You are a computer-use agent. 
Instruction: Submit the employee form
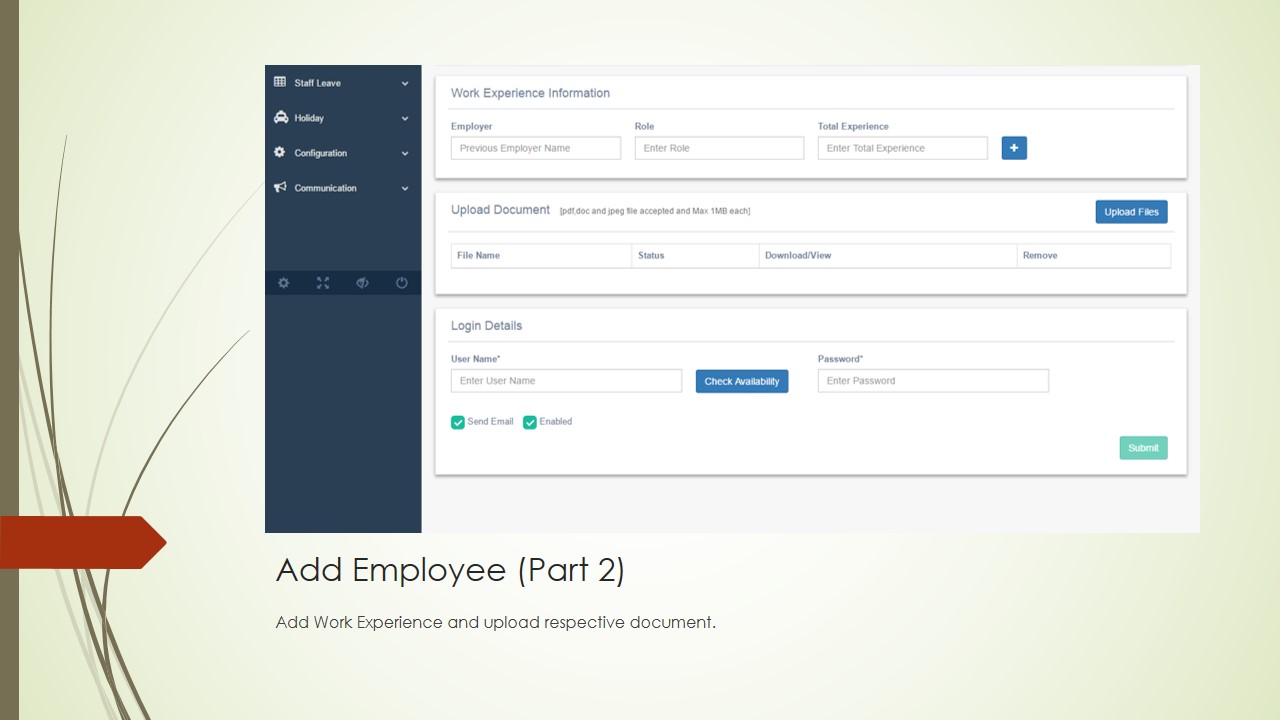click(1143, 448)
